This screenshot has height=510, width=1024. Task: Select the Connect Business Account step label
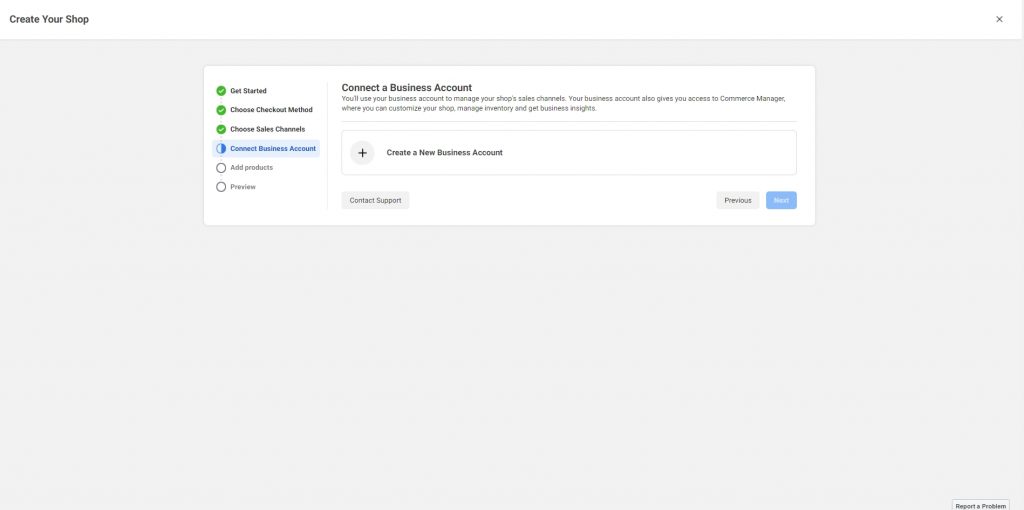pyautogui.click(x=273, y=148)
